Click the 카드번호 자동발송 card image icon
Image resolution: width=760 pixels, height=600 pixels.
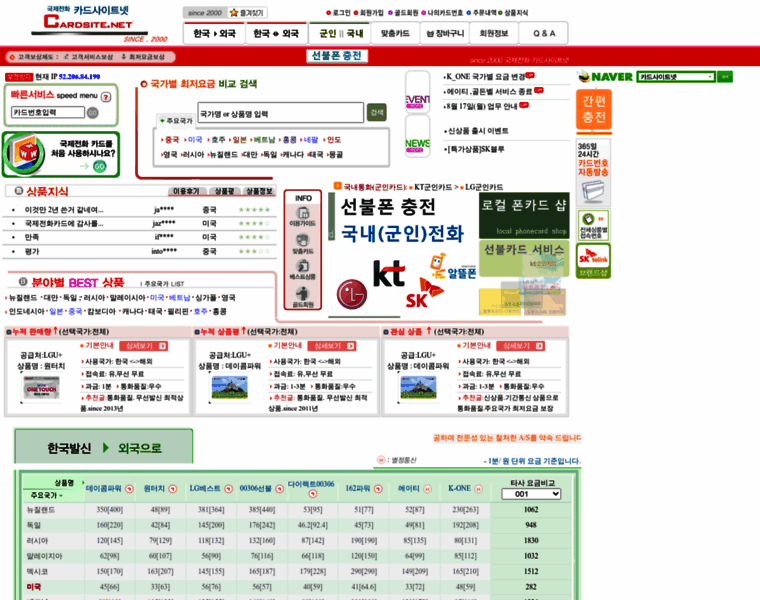(593, 192)
